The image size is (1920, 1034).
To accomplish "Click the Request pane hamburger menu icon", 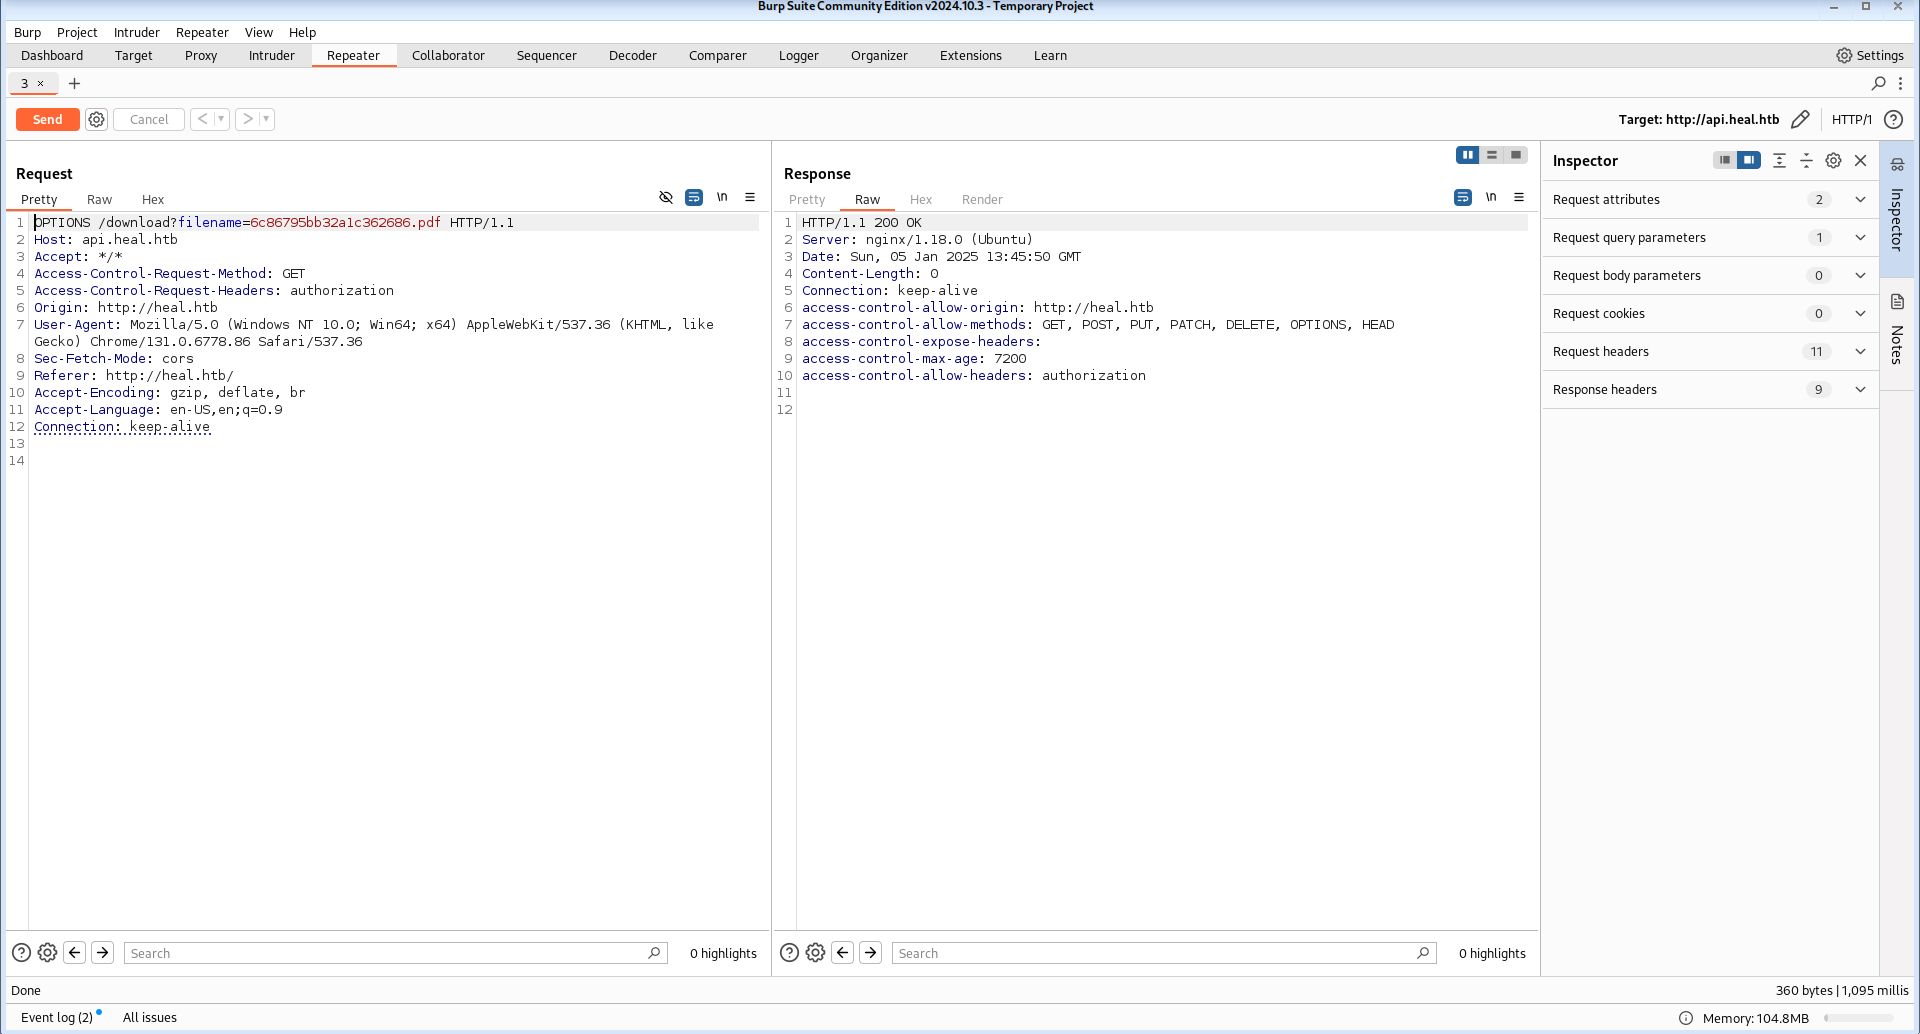I will coord(750,198).
